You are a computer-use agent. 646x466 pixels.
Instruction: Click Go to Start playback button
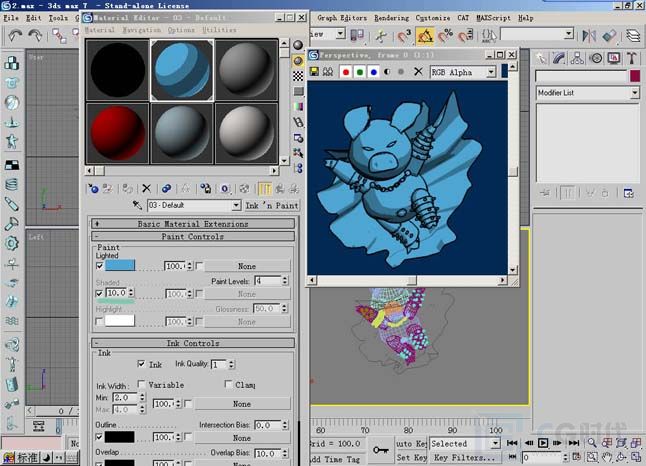click(x=512, y=443)
